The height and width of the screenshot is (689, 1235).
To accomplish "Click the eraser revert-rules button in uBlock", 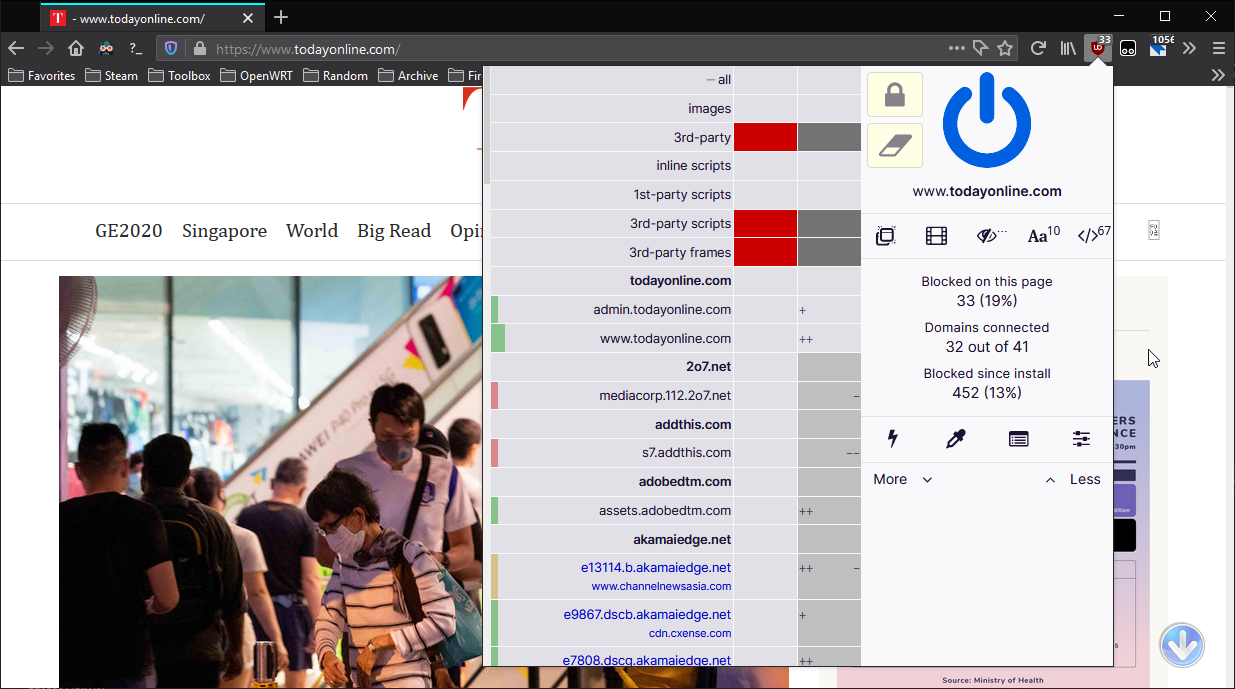I will [894, 146].
